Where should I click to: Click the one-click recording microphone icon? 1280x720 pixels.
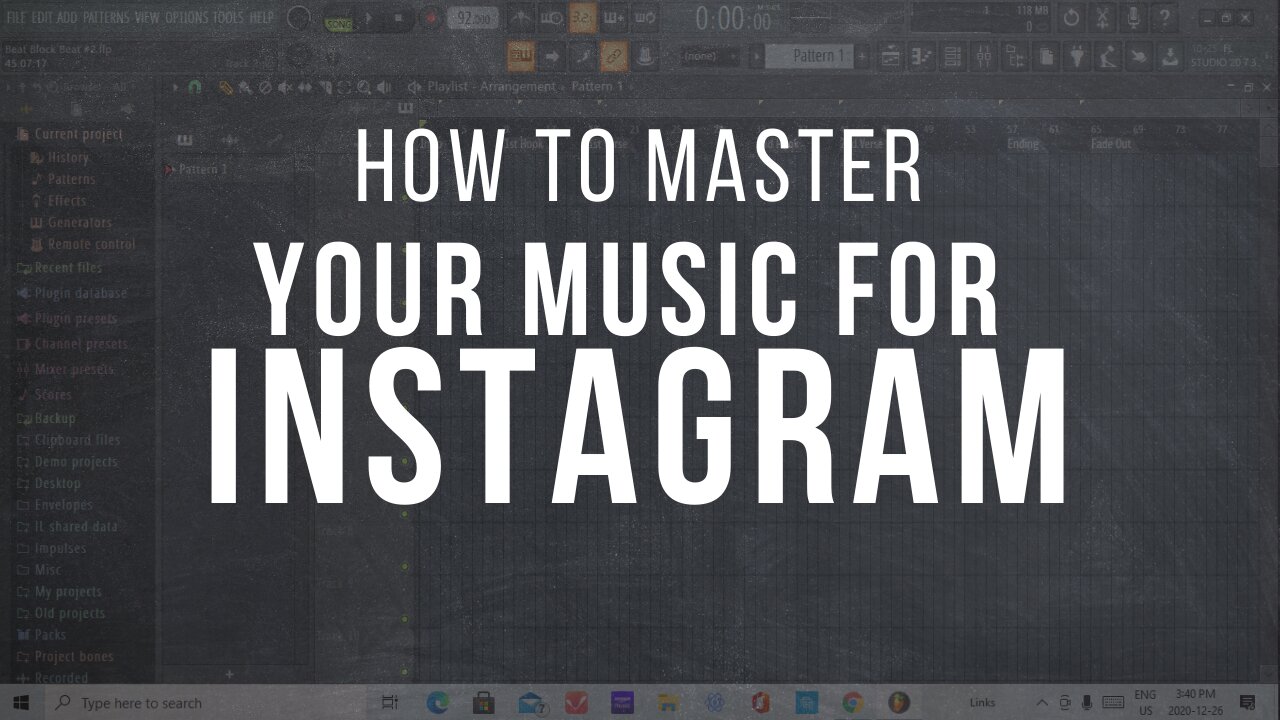pos(1133,18)
